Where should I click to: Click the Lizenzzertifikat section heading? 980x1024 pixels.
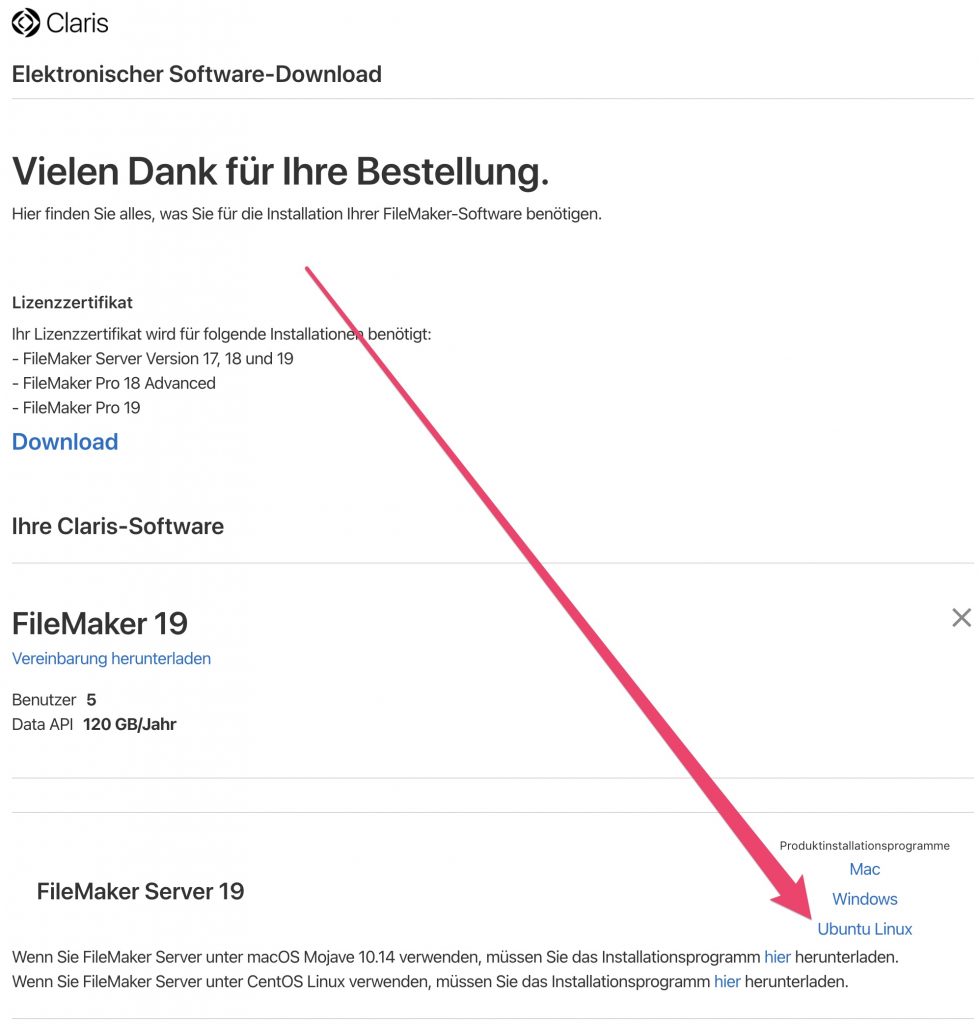72,302
